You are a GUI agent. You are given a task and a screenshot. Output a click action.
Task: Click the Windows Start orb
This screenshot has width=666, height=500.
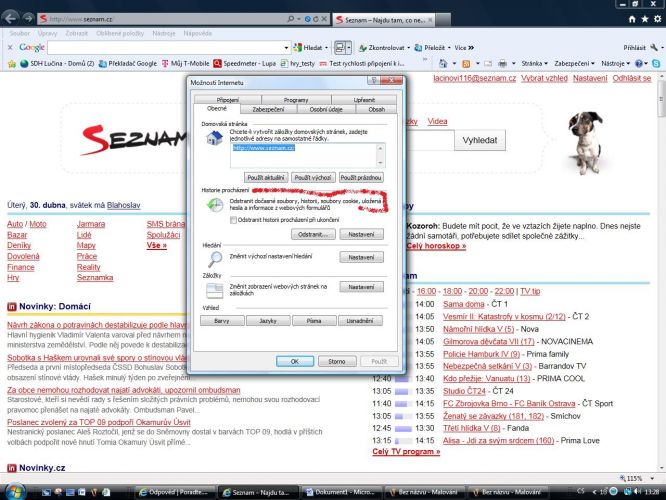point(15,492)
